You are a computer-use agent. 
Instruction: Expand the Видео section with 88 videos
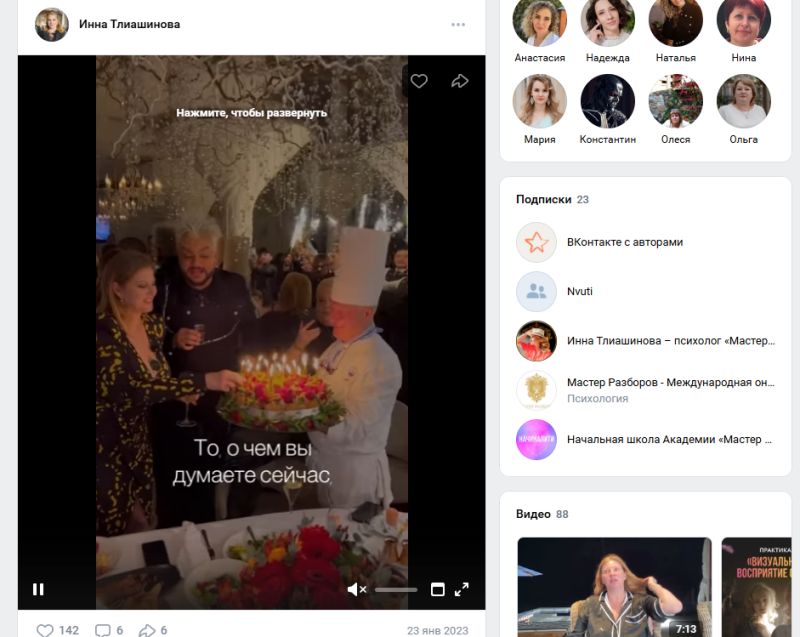pos(533,514)
